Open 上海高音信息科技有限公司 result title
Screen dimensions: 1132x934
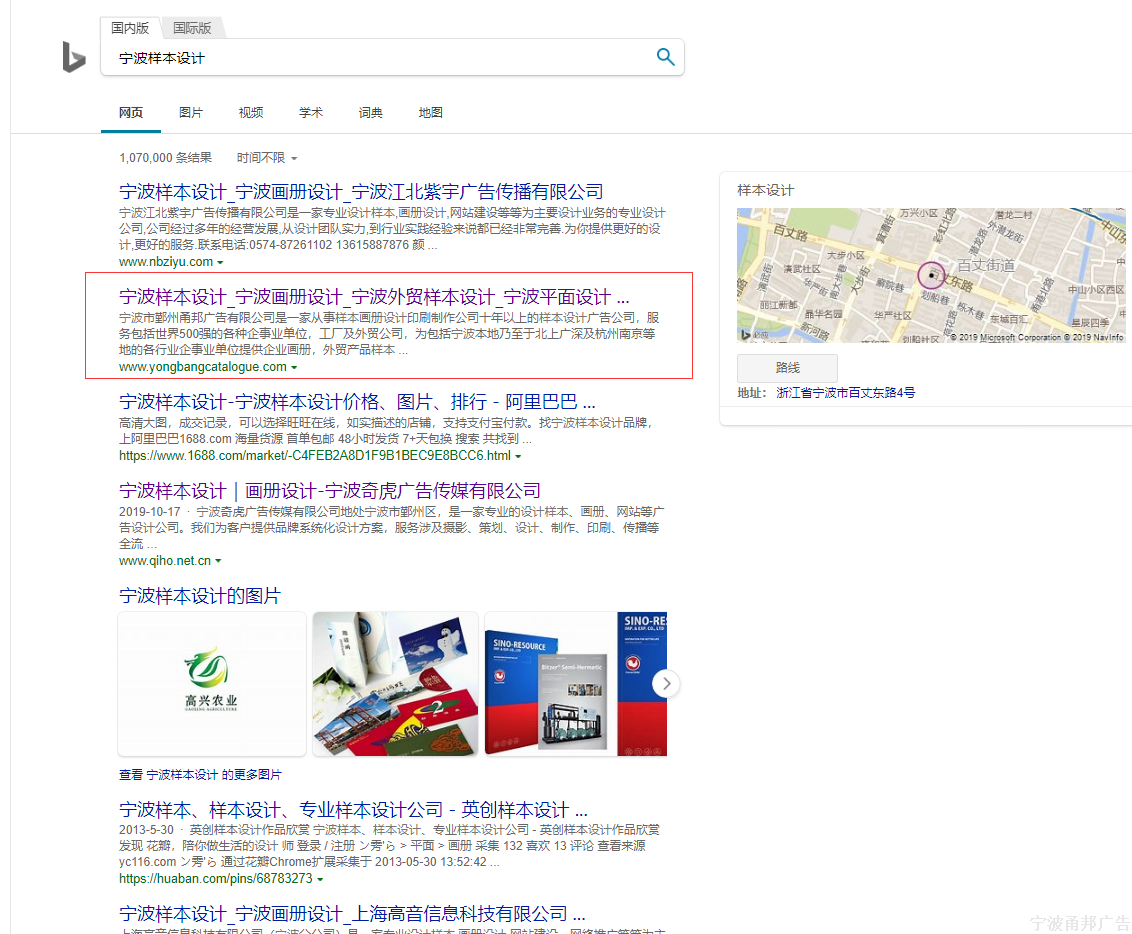coord(352,914)
